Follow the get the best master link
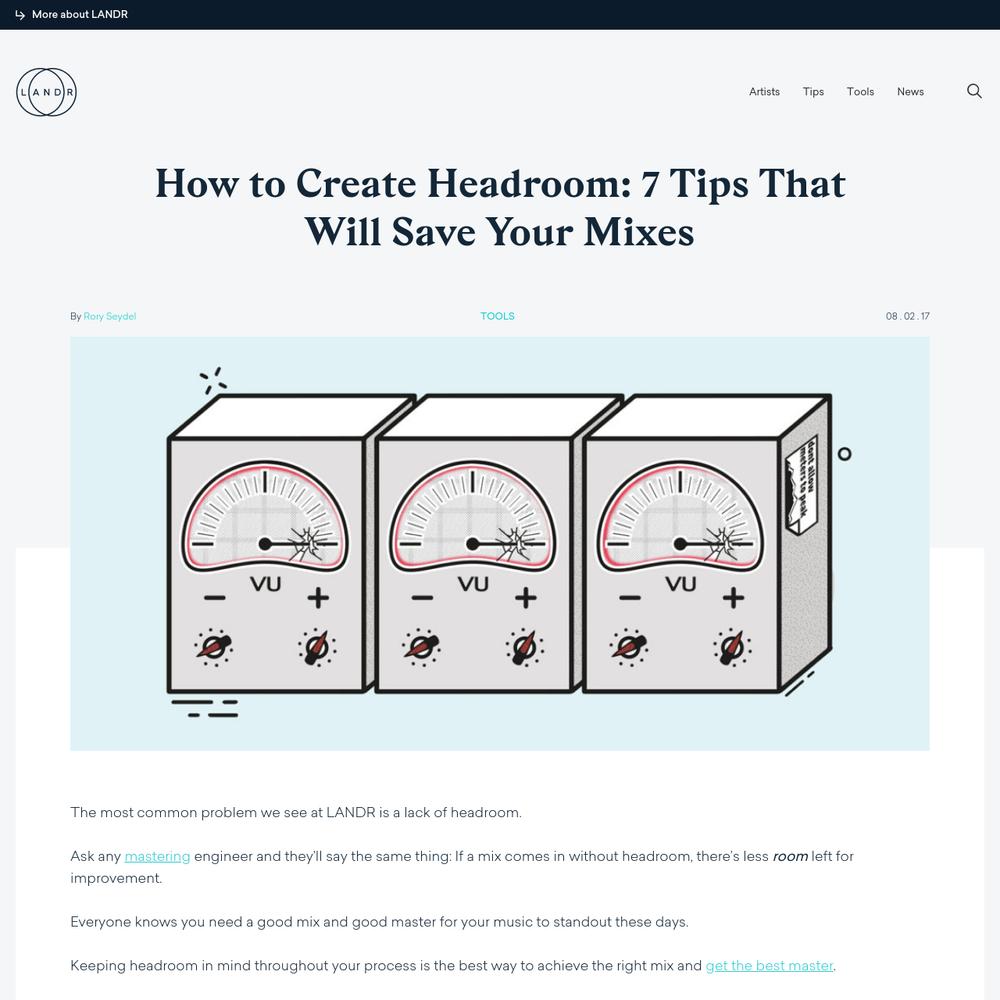 [x=769, y=966]
